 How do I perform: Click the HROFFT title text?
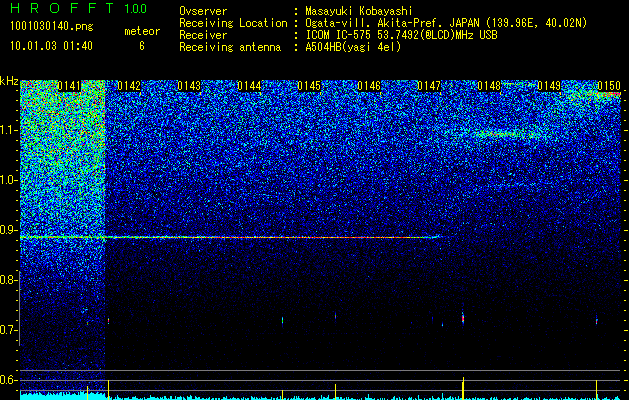point(63,8)
